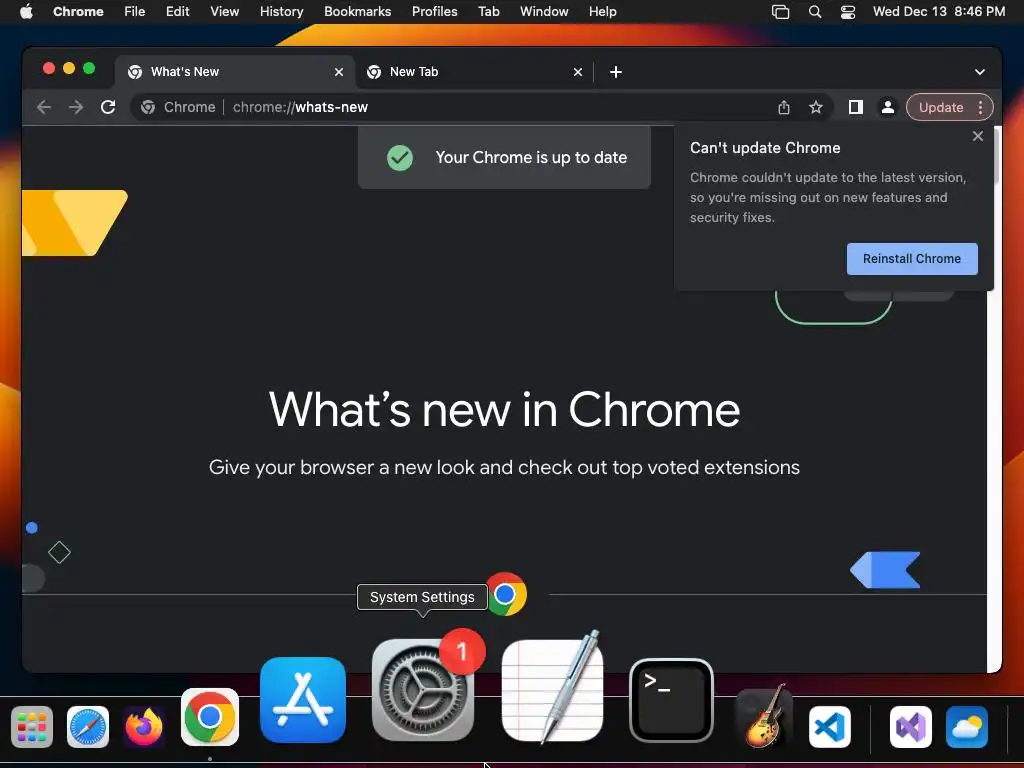Reload the What's New page

click(x=108, y=107)
